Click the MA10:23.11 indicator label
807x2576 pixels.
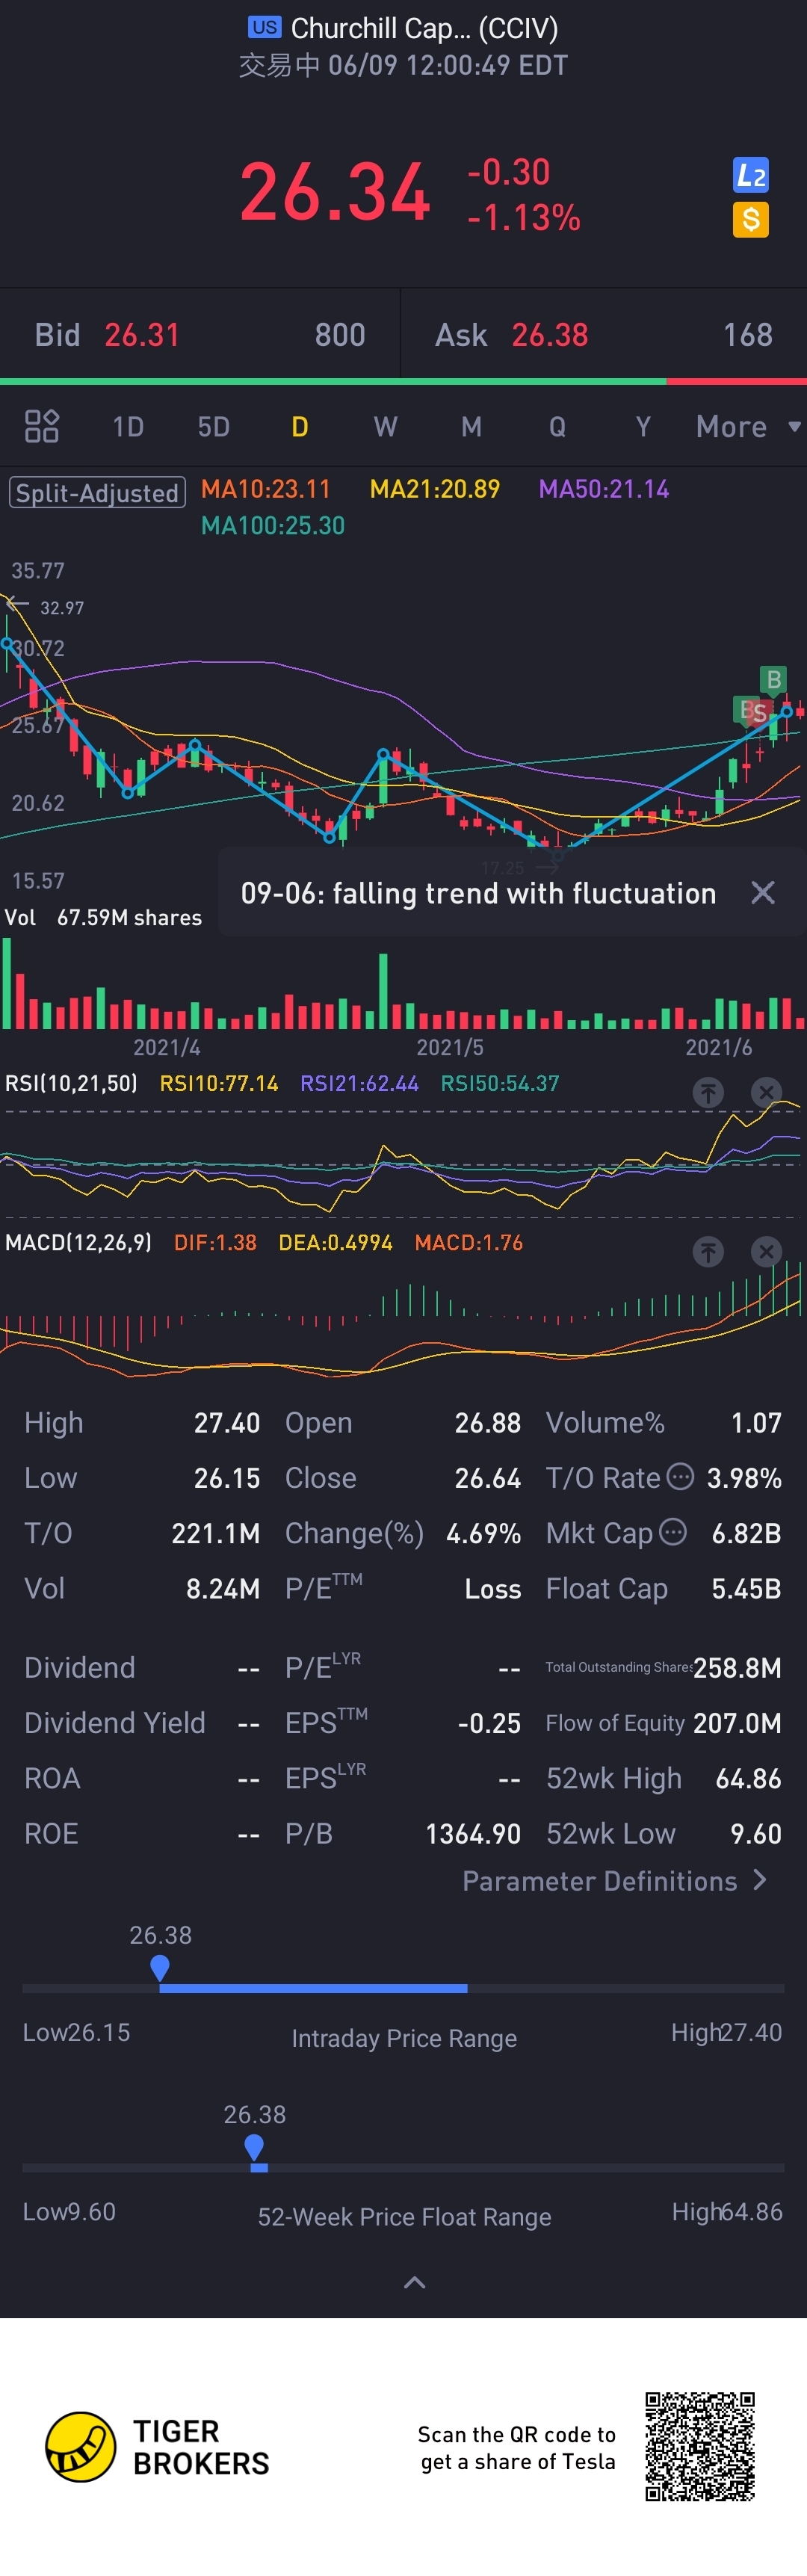point(265,489)
